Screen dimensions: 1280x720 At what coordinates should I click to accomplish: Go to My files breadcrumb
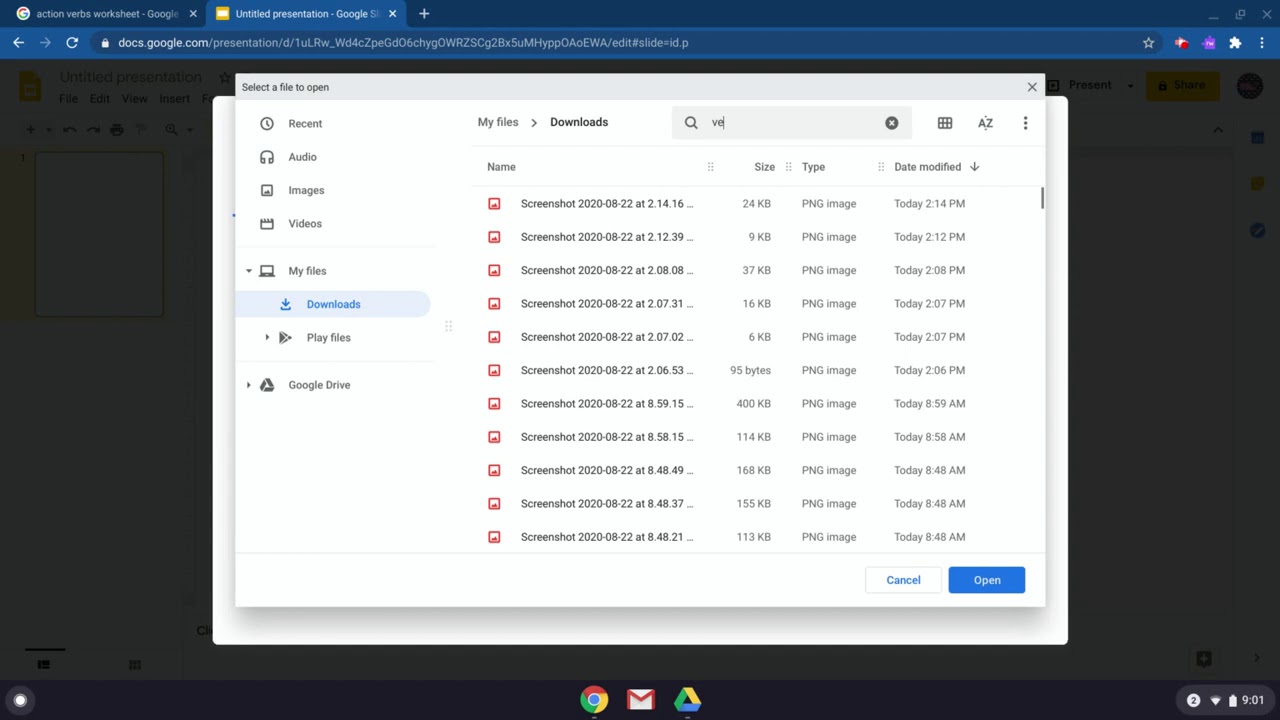pos(498,122)
